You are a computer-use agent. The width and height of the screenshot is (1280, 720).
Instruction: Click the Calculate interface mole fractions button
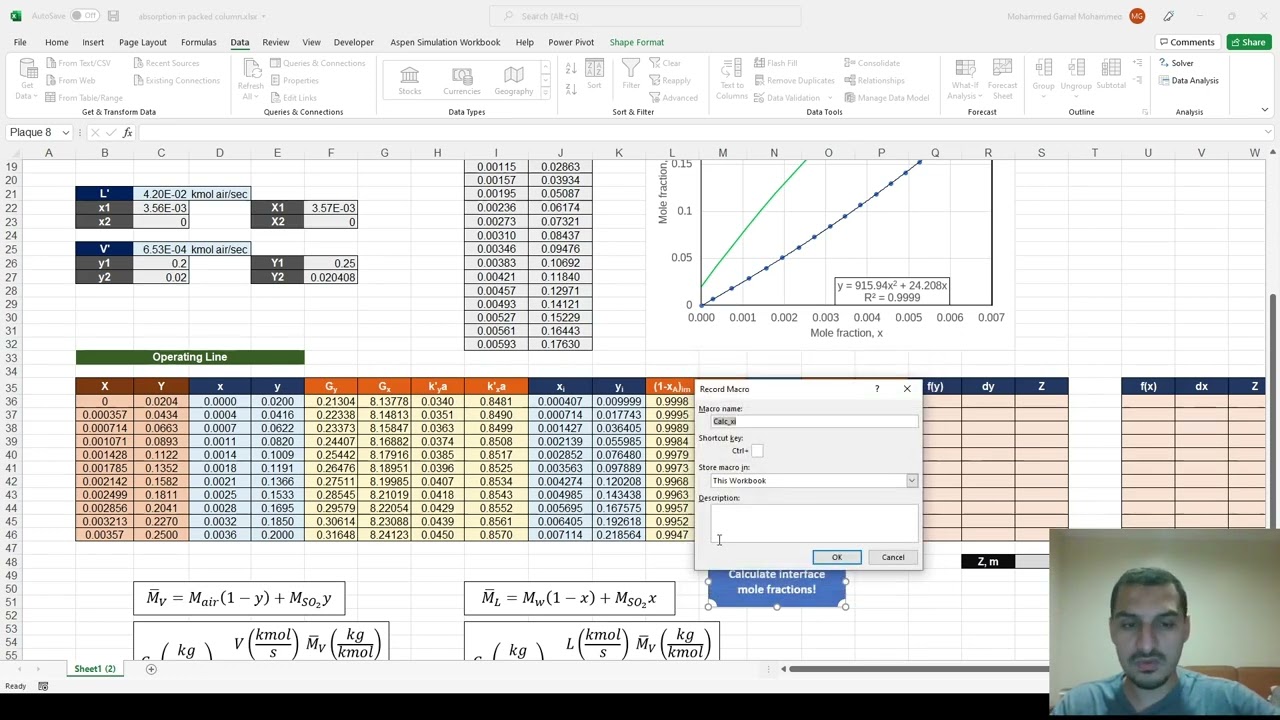[x=777, y=582]
